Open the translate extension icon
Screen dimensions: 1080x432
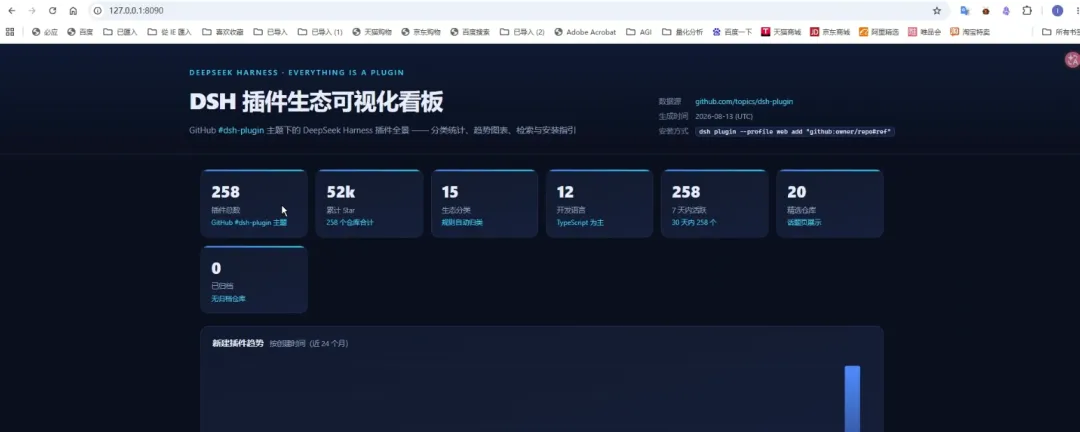click(x=965, y=11)
